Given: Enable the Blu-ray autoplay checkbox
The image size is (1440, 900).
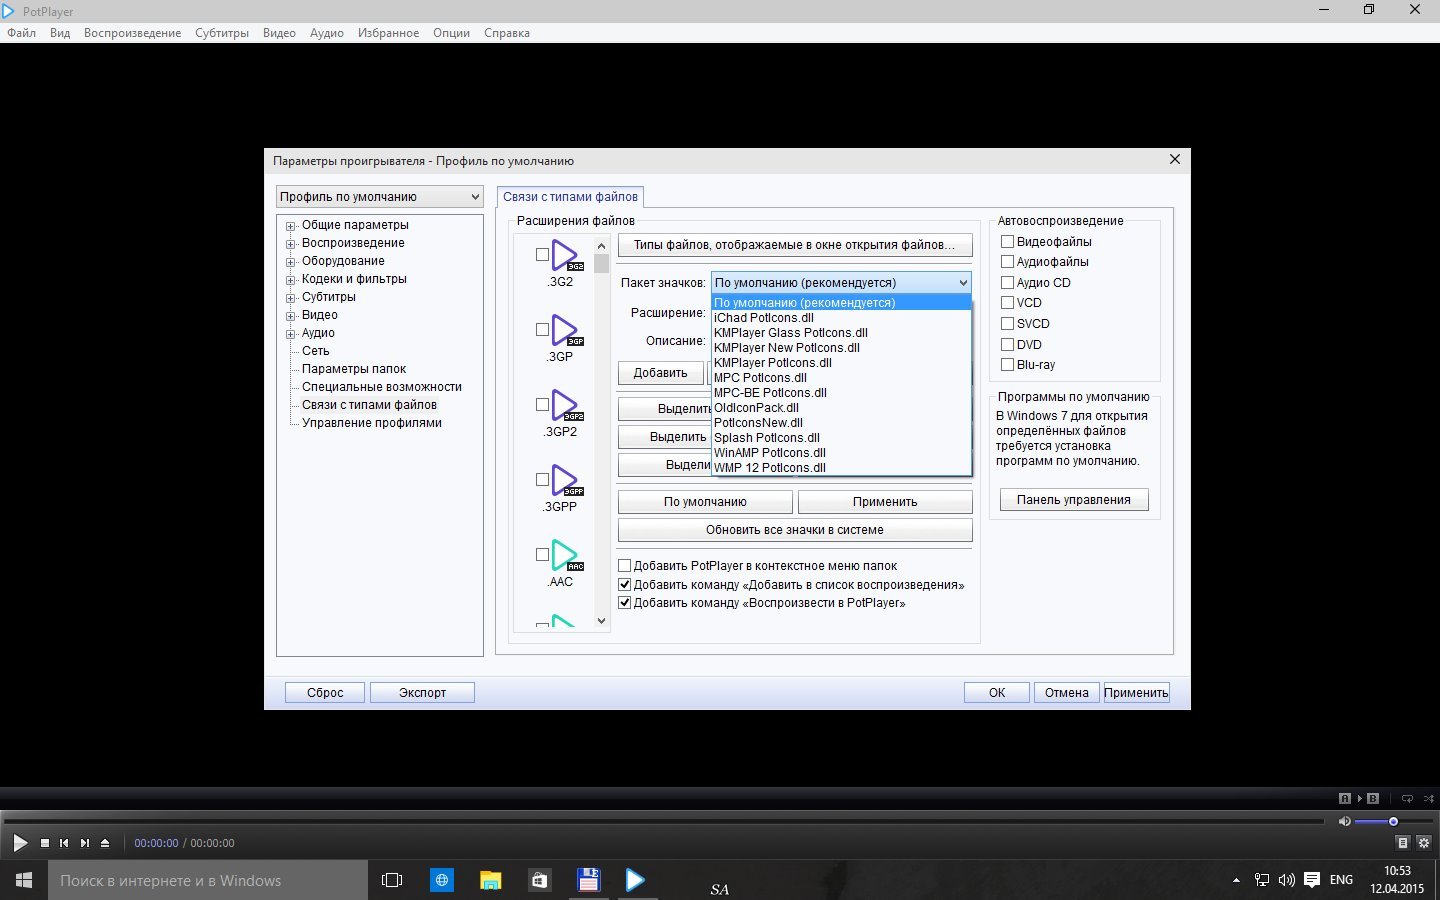Looking at the screenshot, I should click(x=1007, y=364).
